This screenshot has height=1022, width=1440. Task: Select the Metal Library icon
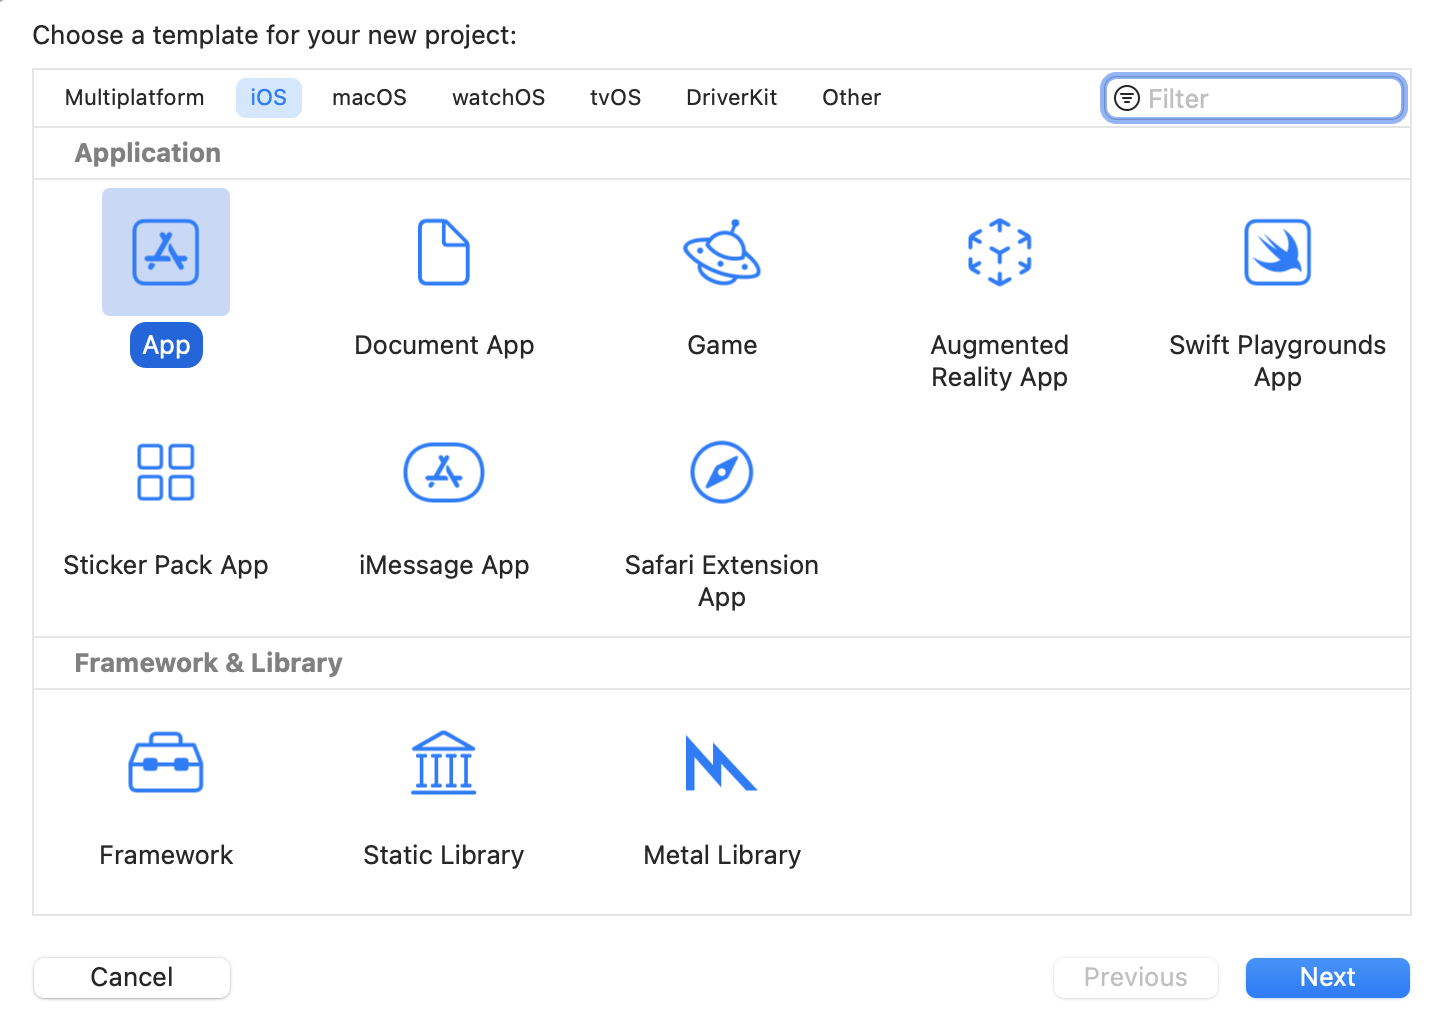click(x=721, y=763)
